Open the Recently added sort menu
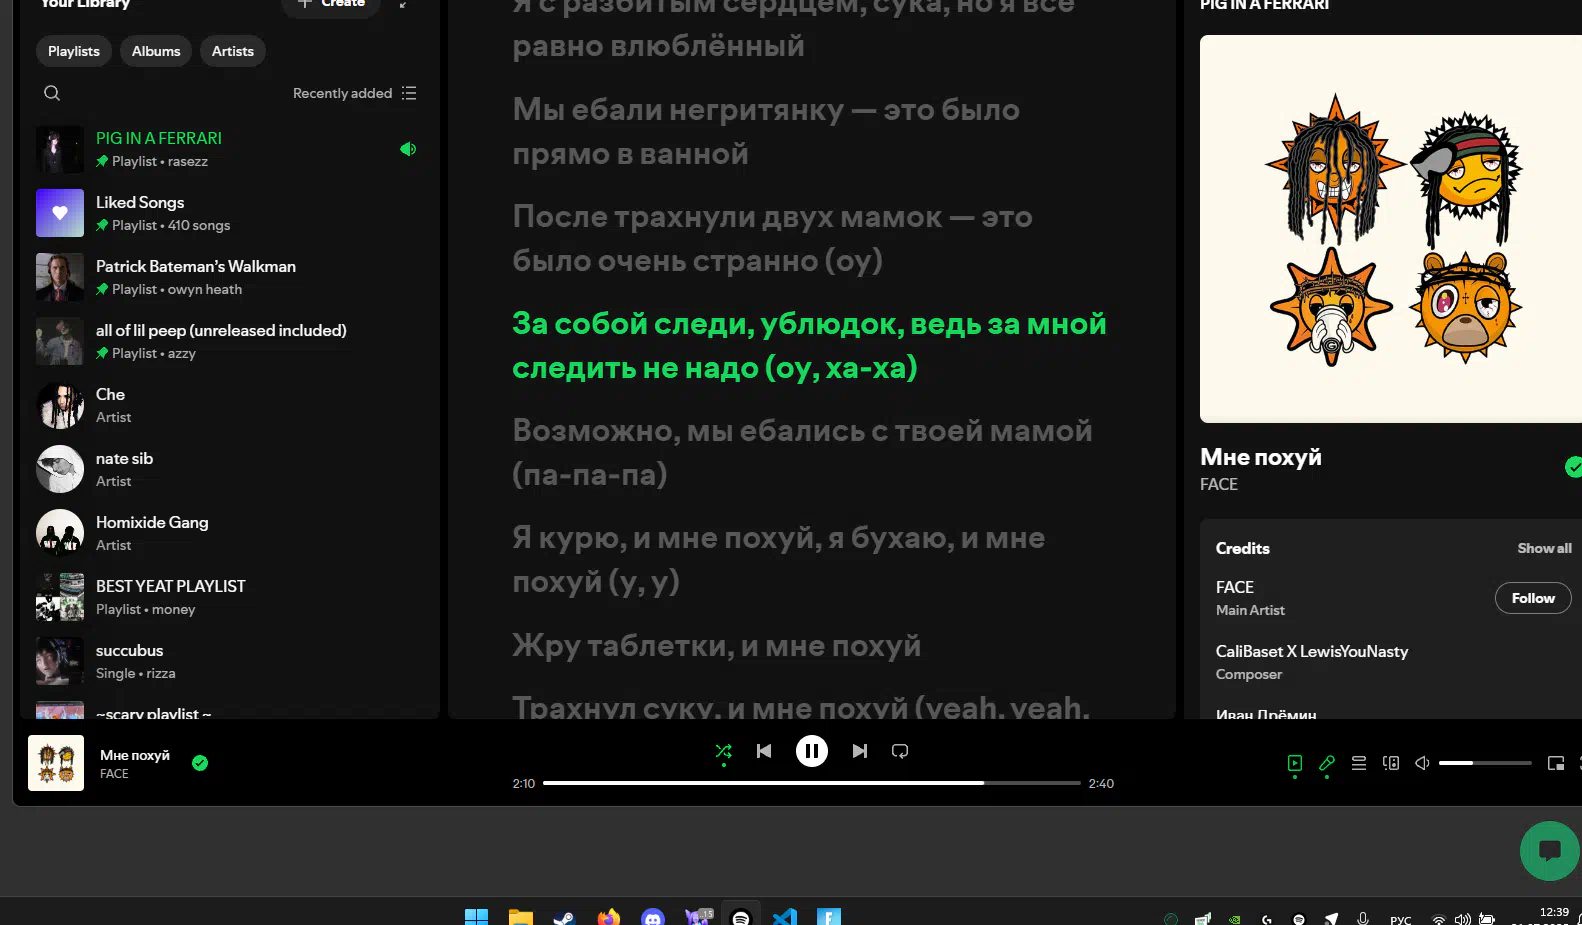 coord(354,93)
